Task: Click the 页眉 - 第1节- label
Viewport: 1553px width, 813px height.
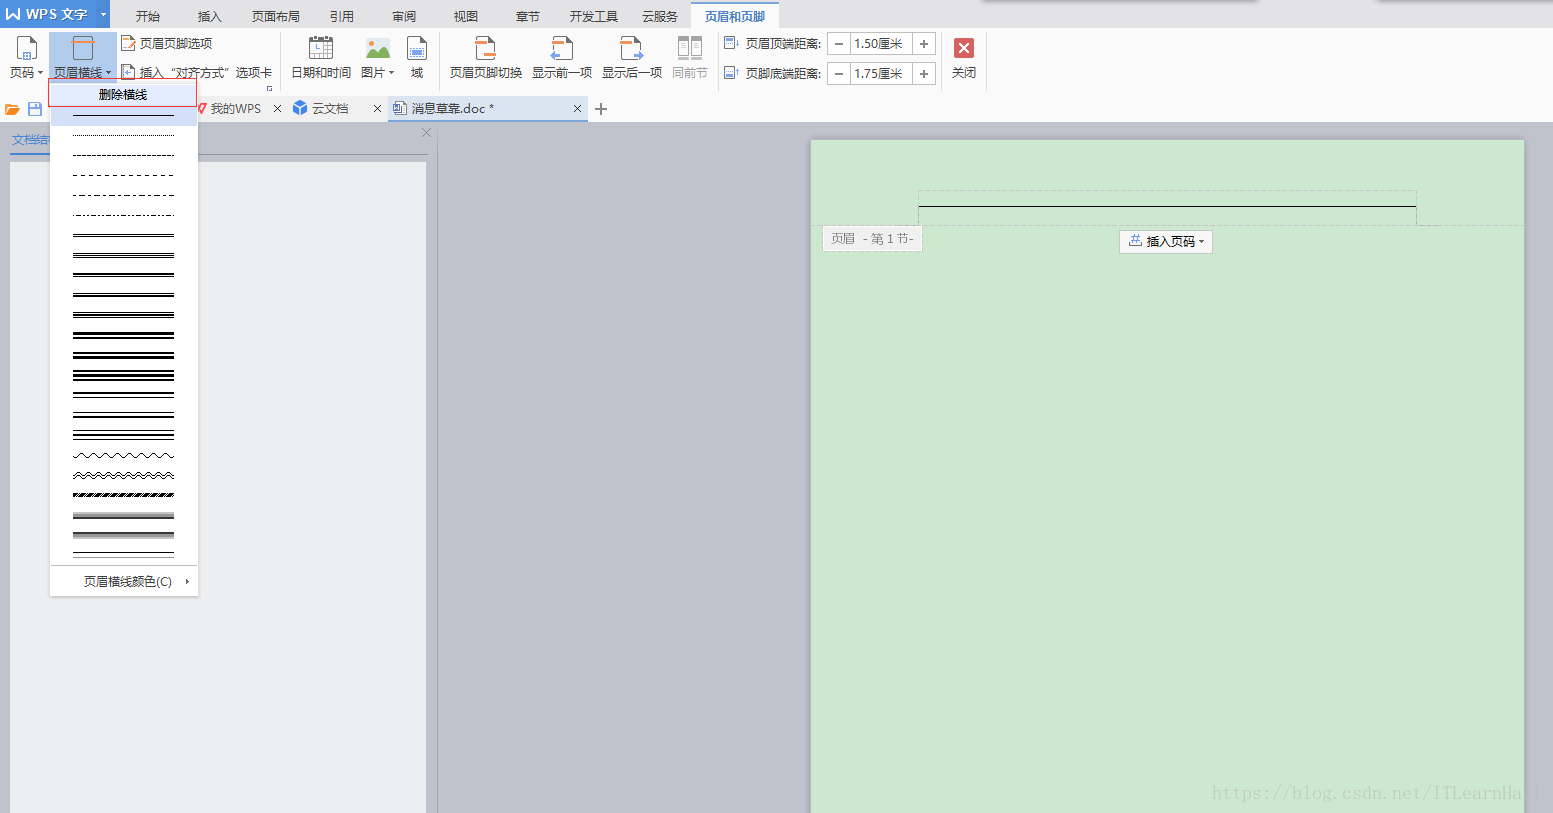Action: (x=872, y=239)
